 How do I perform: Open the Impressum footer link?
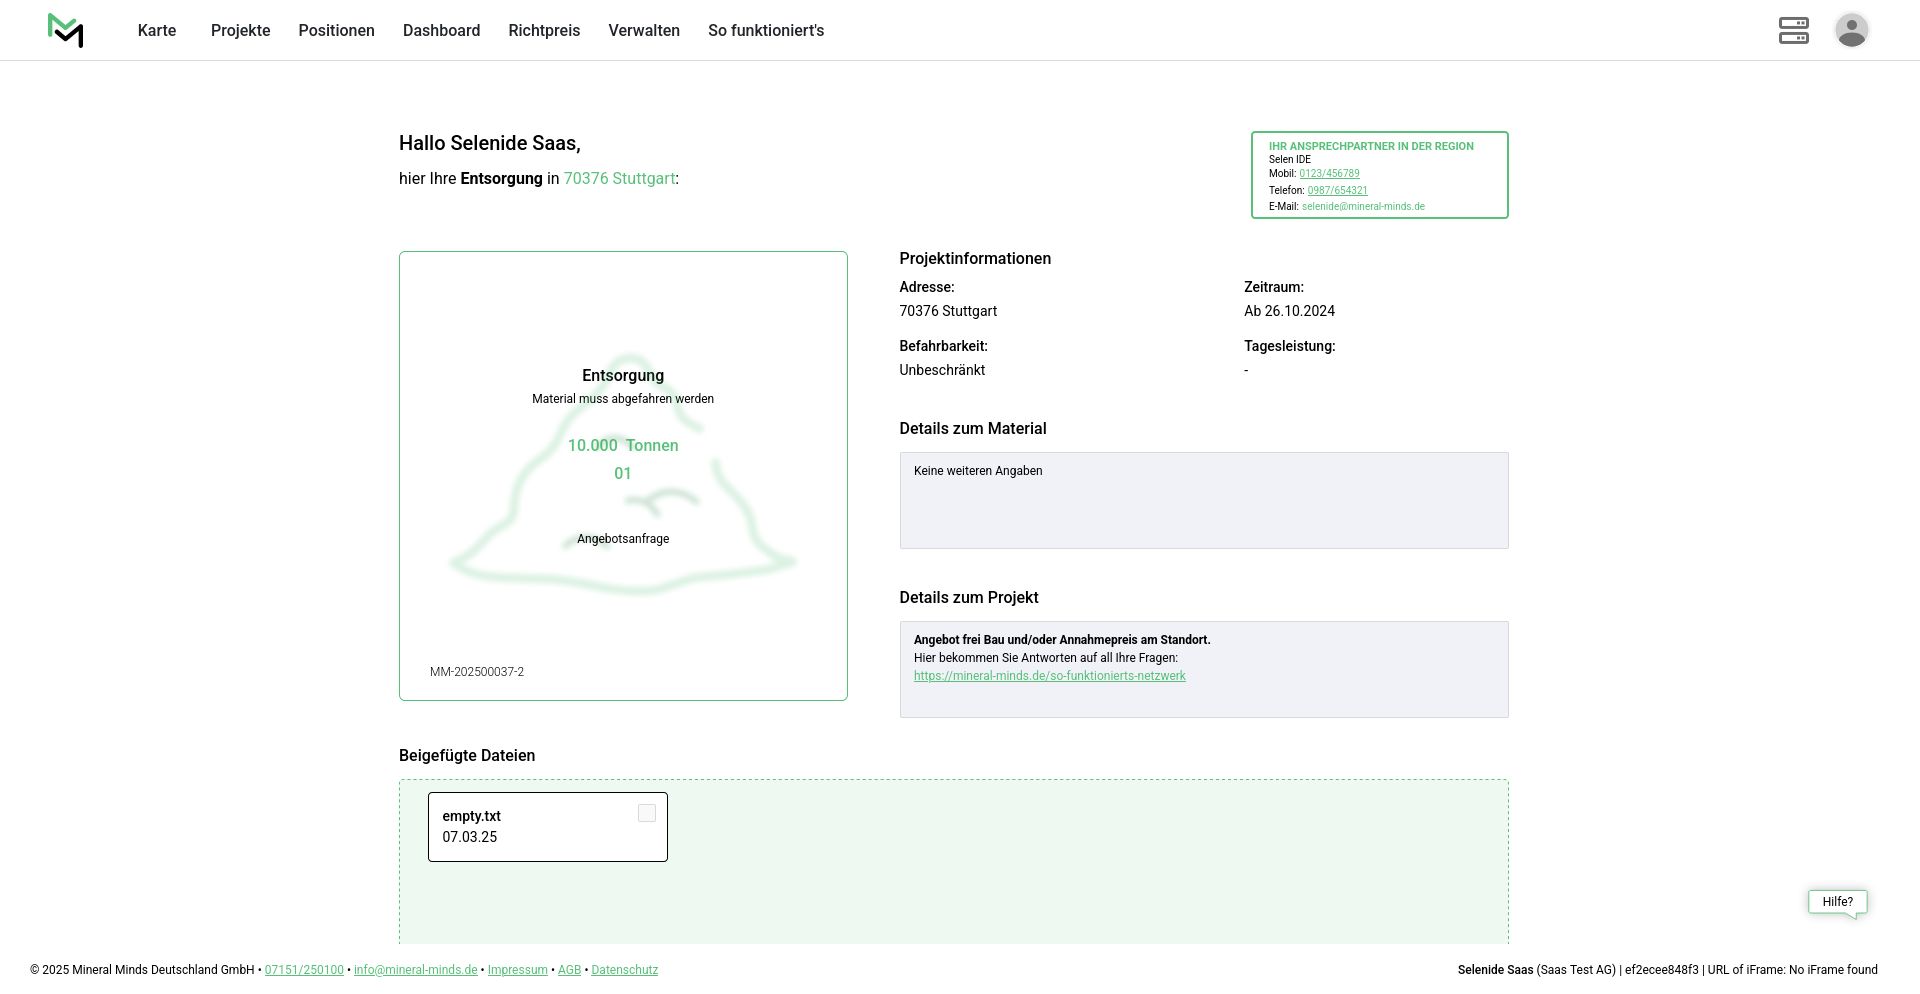[x=517, y=970]
